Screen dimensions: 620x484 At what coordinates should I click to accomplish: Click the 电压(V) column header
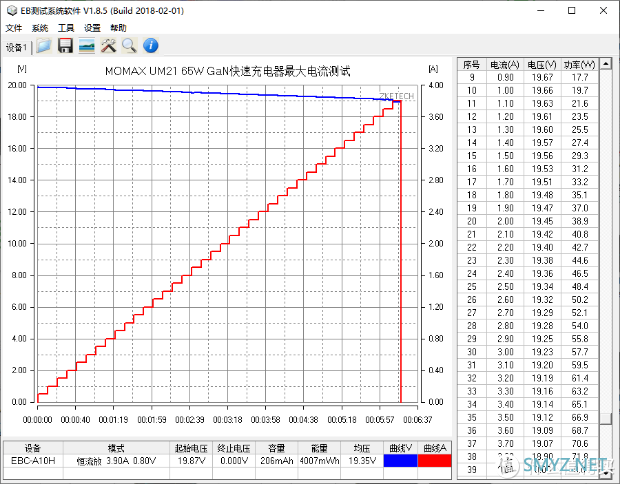(x=542, y=64)
